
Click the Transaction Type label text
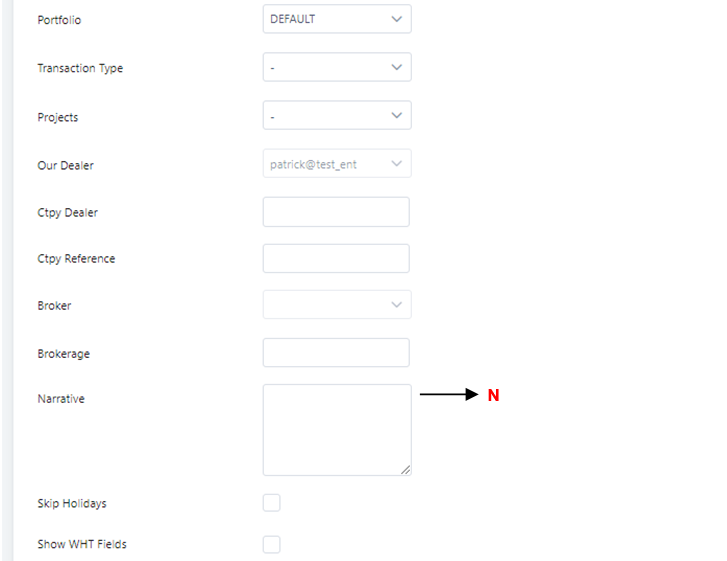[80, 69]
